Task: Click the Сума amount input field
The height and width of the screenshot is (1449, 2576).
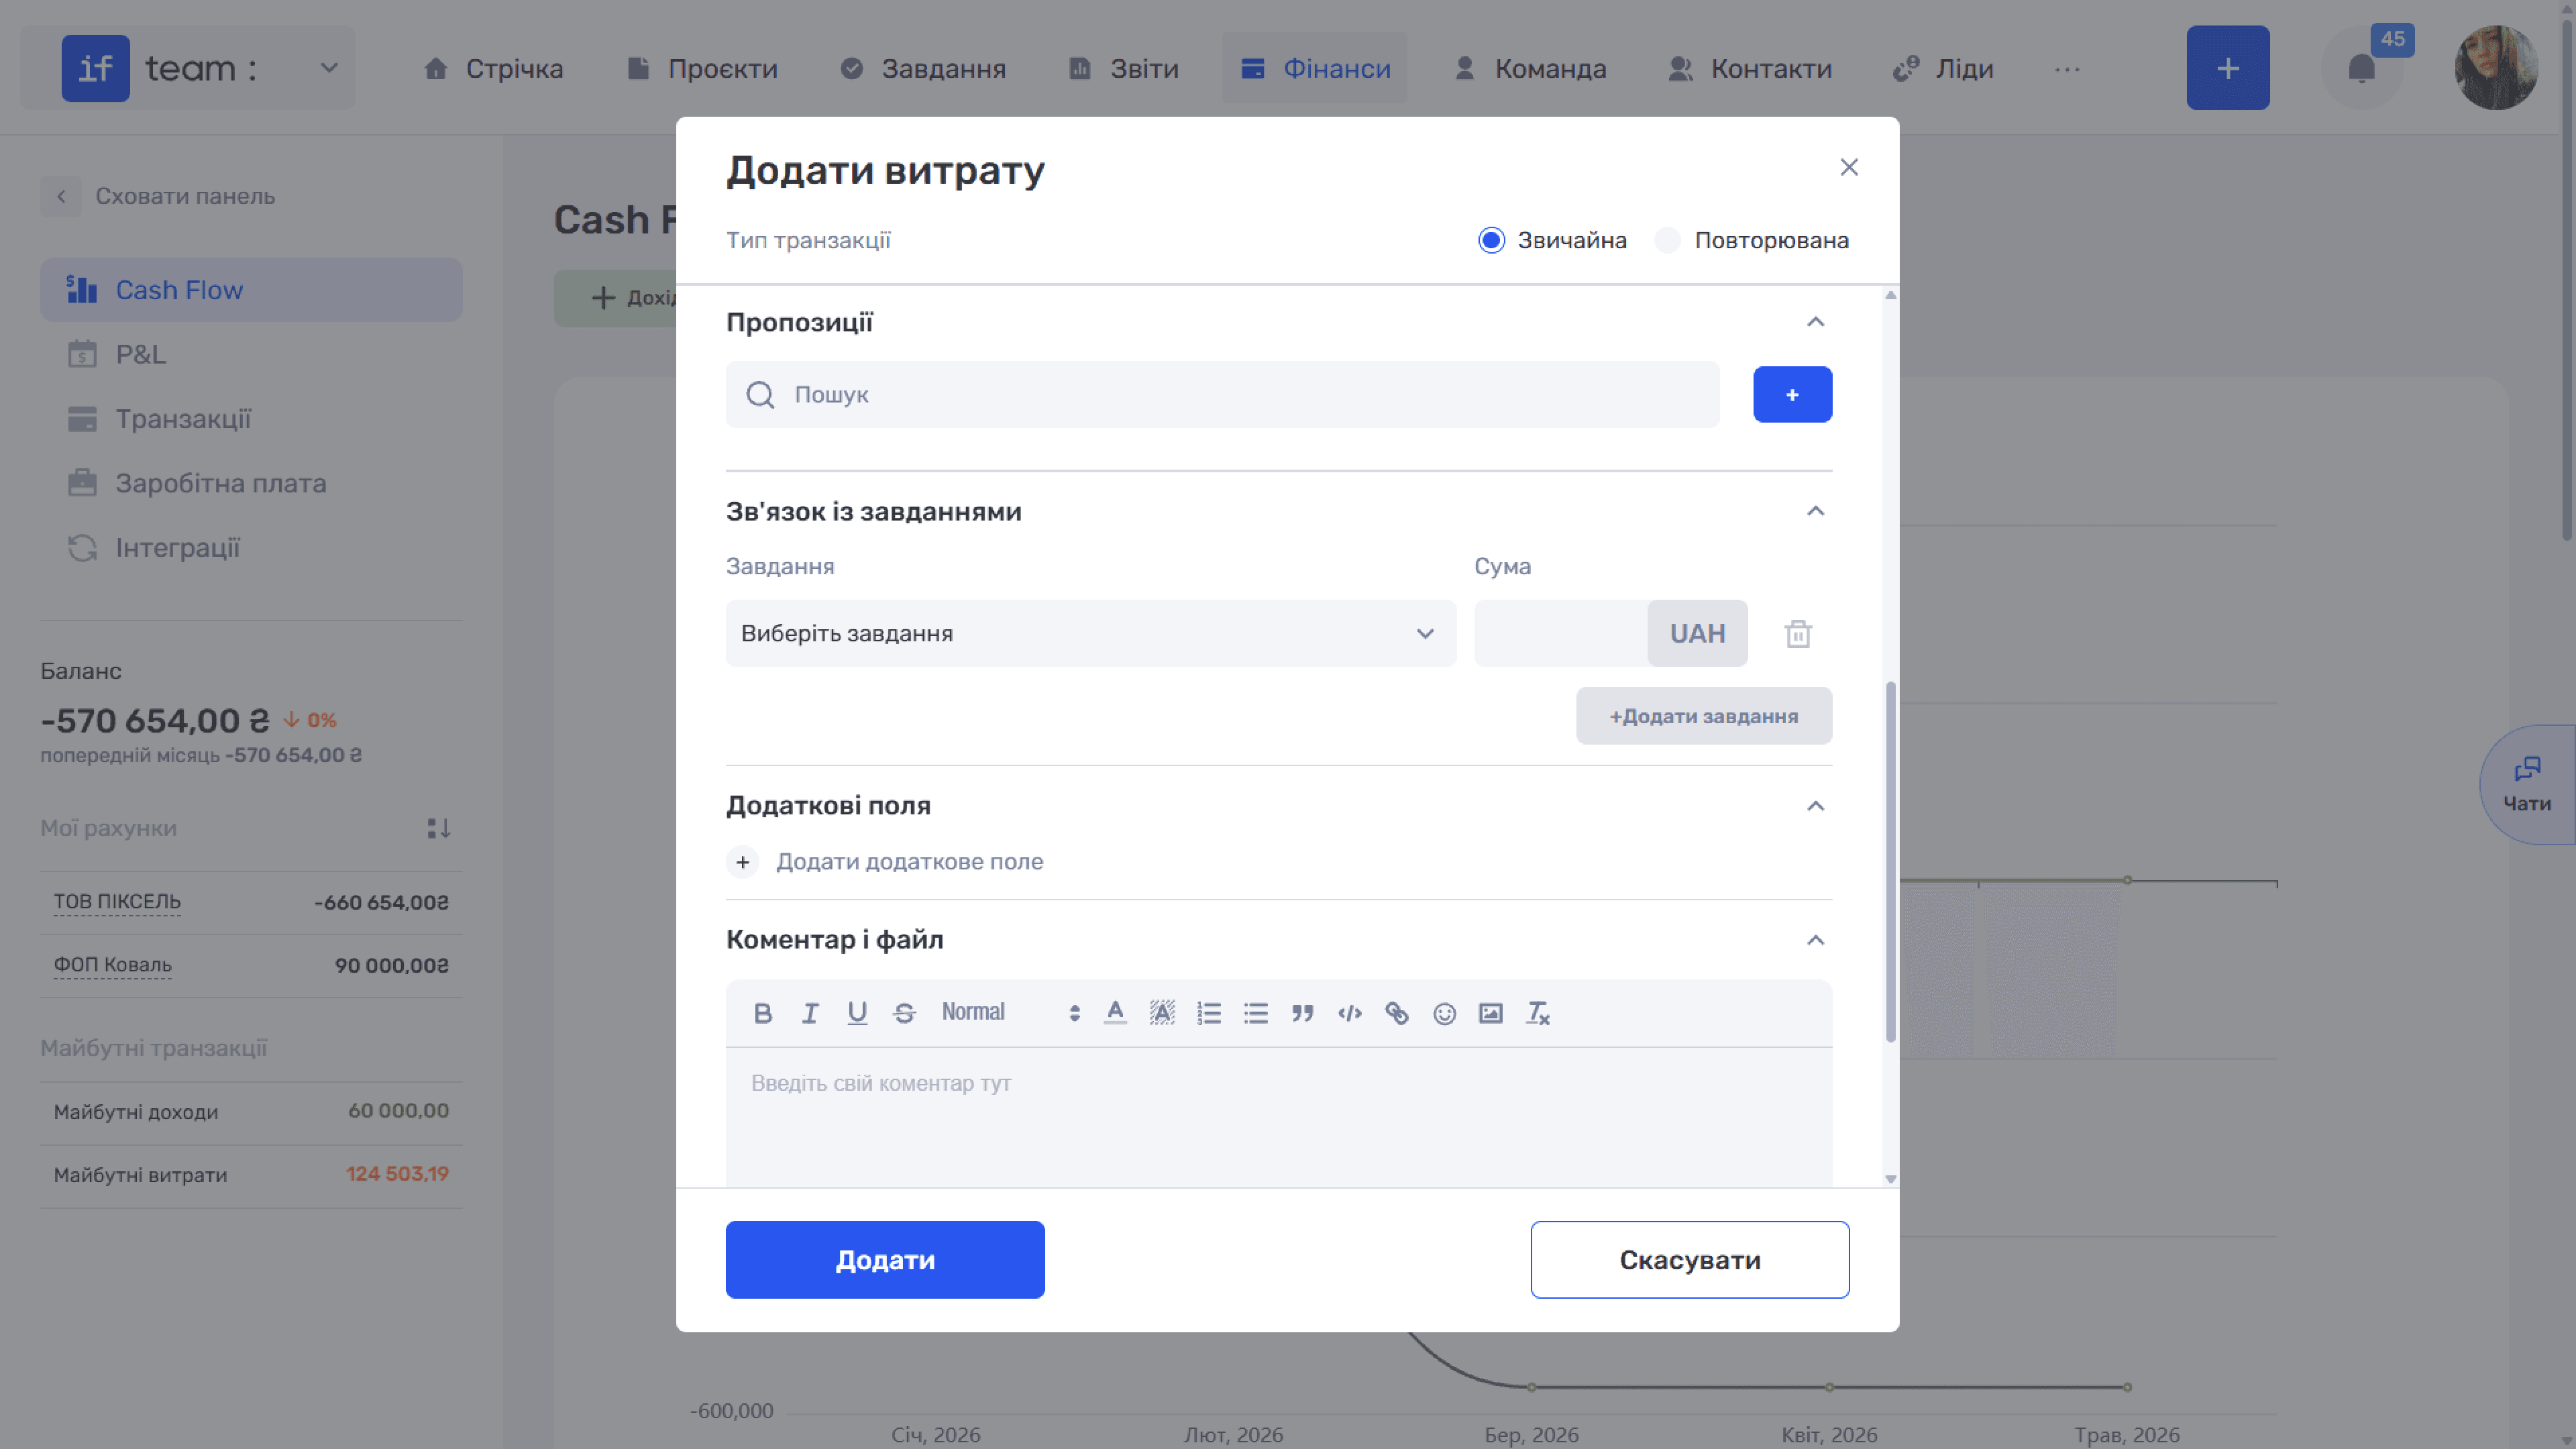Action: pyautogui.click(x=1560, y=634)
